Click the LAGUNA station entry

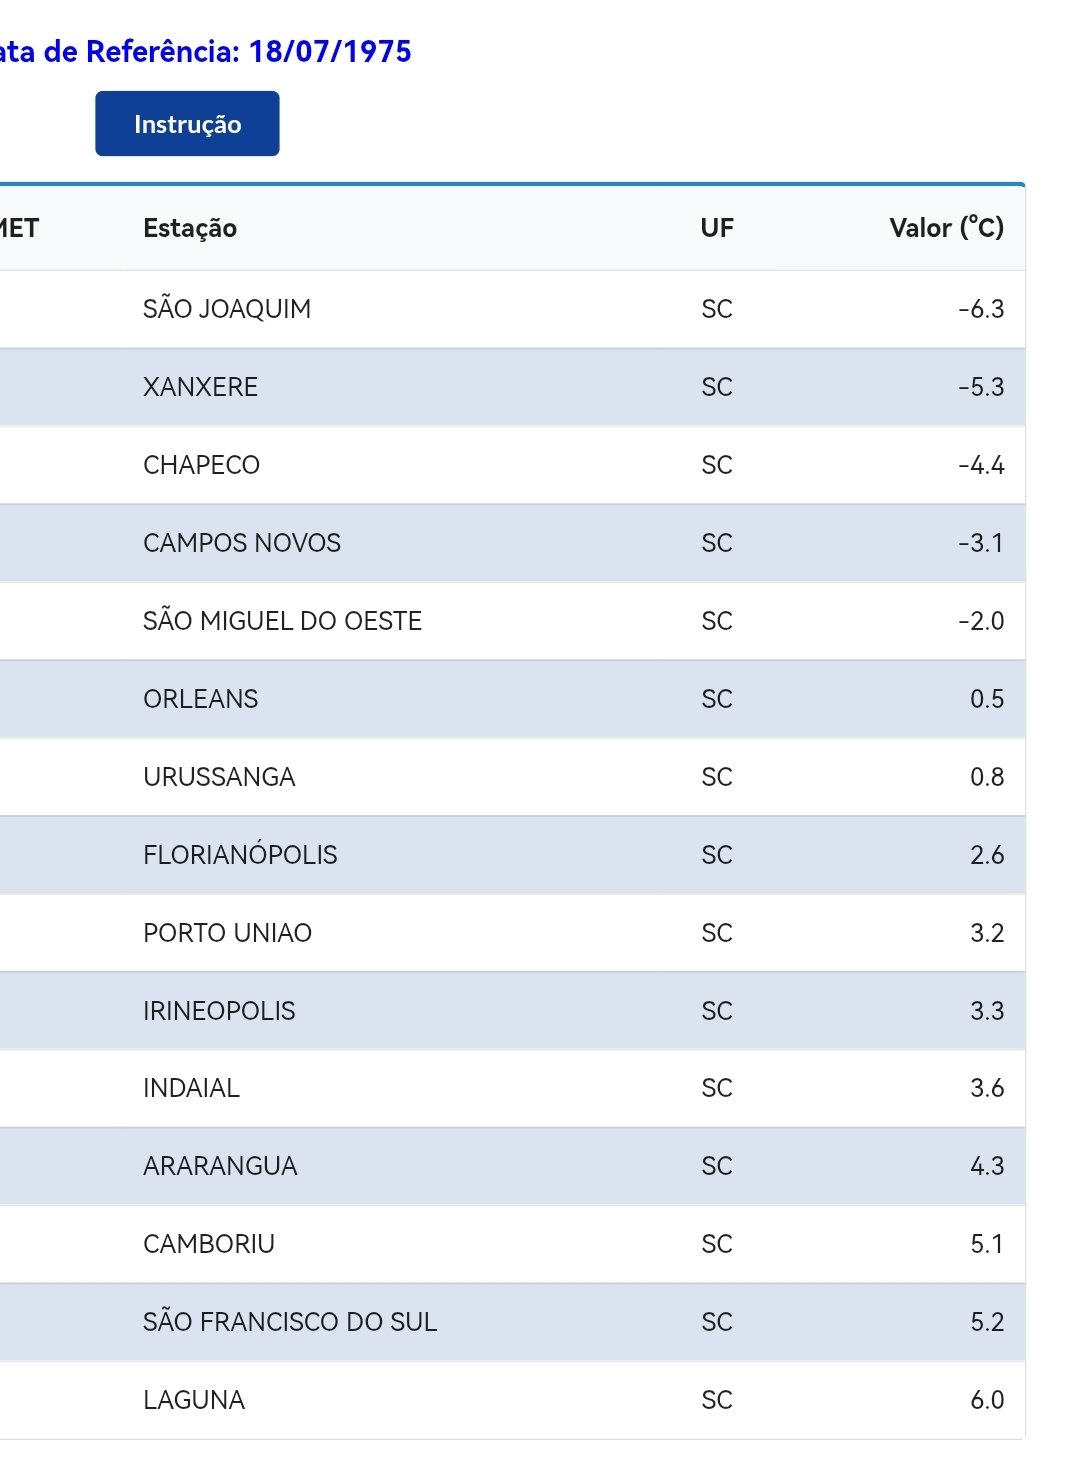194,1400
